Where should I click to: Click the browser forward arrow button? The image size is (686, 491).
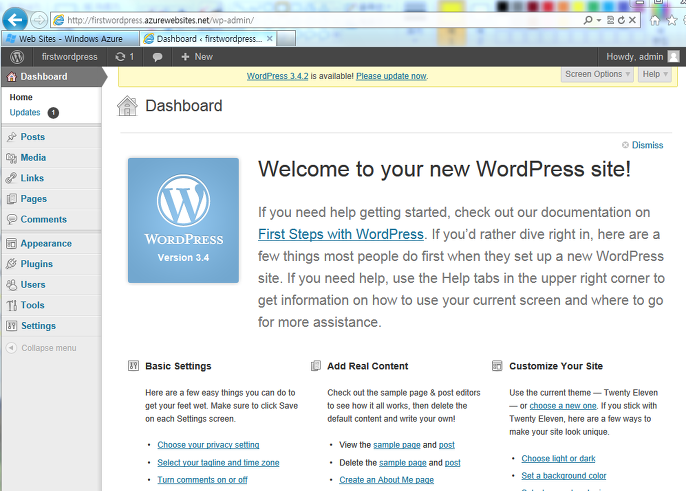(x=39, y=20)
